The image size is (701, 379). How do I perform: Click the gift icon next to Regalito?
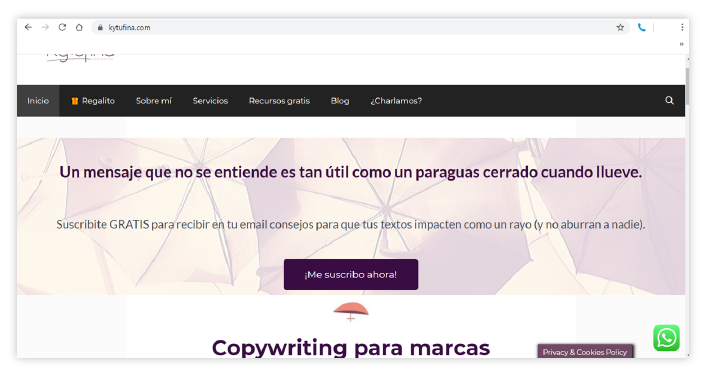pyautogui.click(x=75, y=101)
